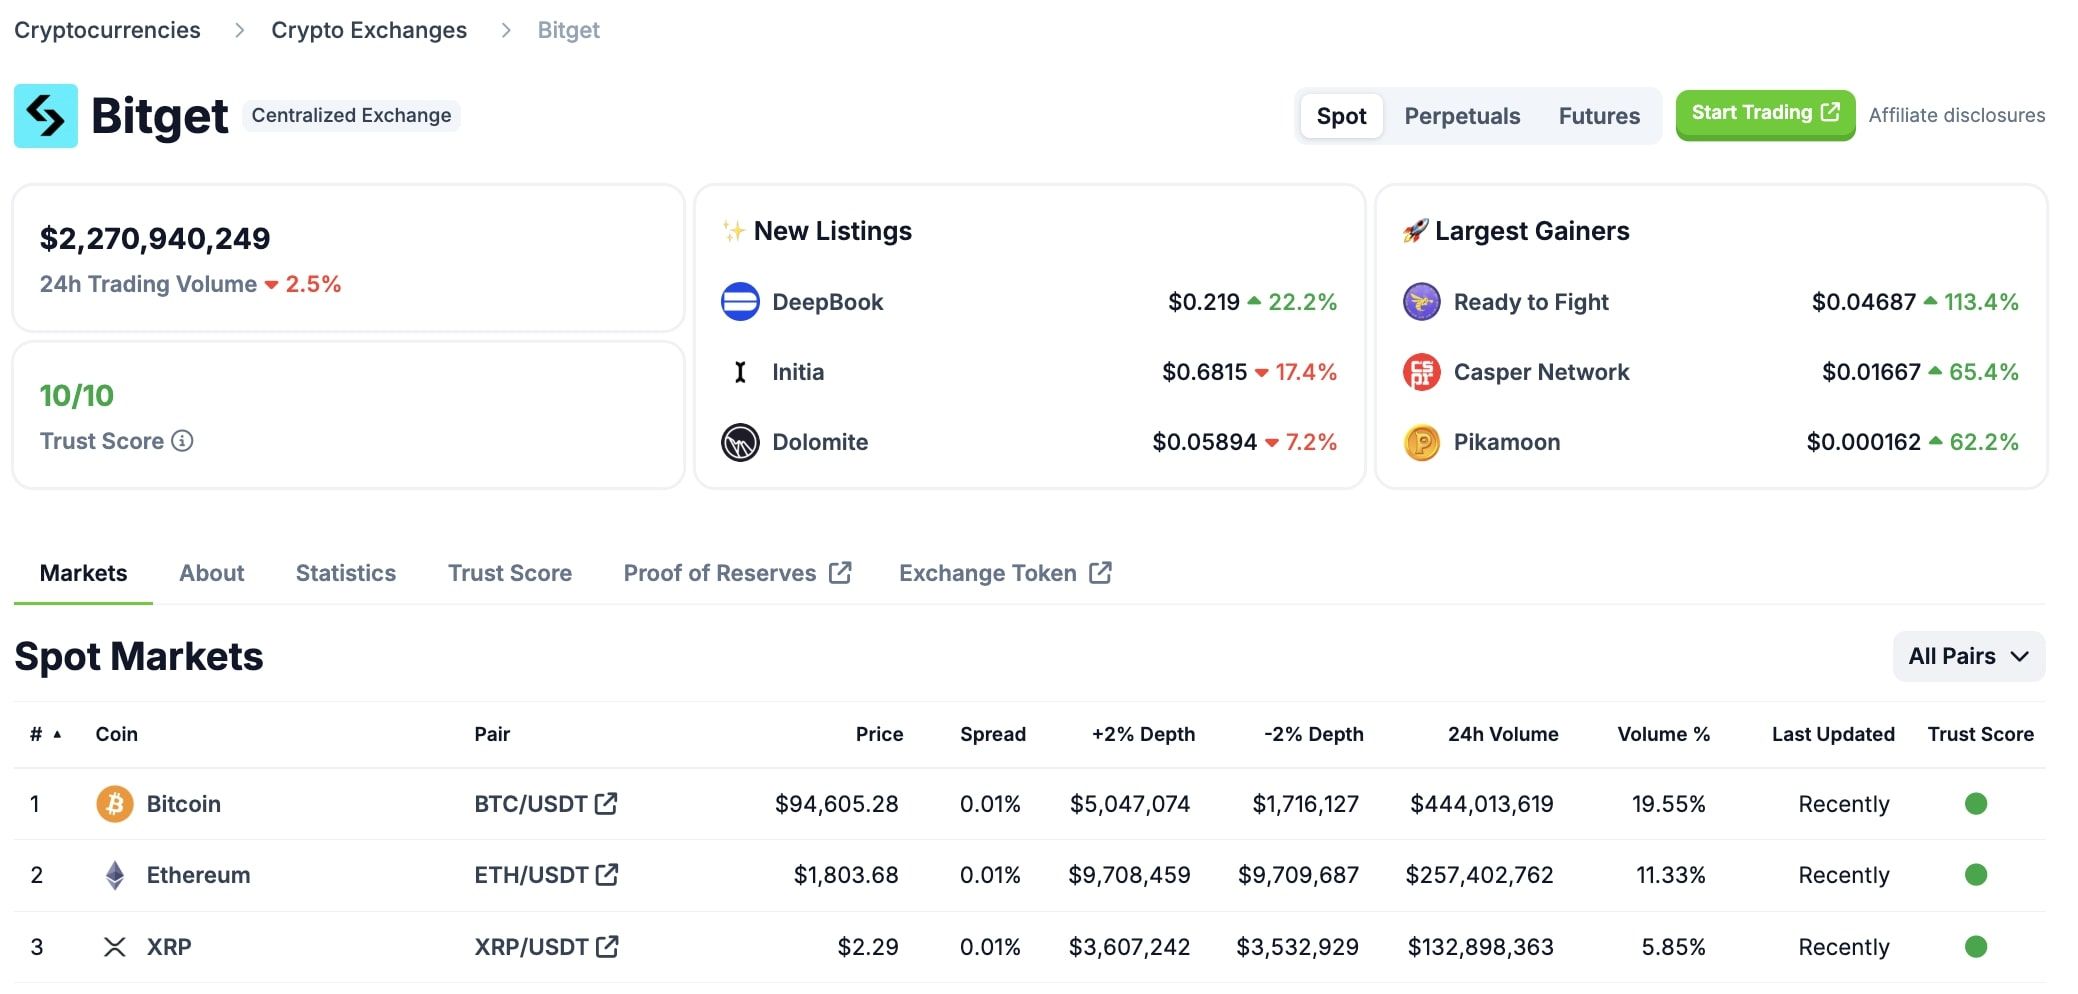The height and width of the screenshot is (994, 2078).
Task: Select the Markets tab
Action: coord(83,573)
